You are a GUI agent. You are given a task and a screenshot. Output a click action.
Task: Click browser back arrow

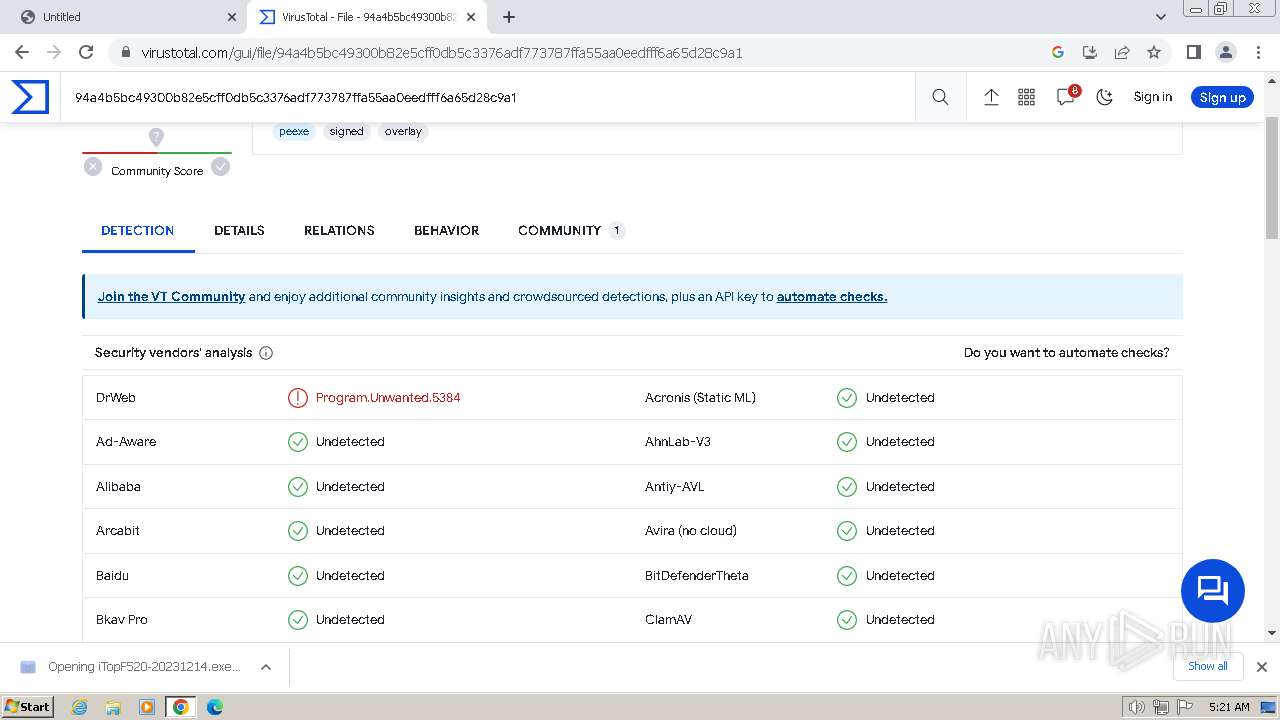click(x=22, y=52)
